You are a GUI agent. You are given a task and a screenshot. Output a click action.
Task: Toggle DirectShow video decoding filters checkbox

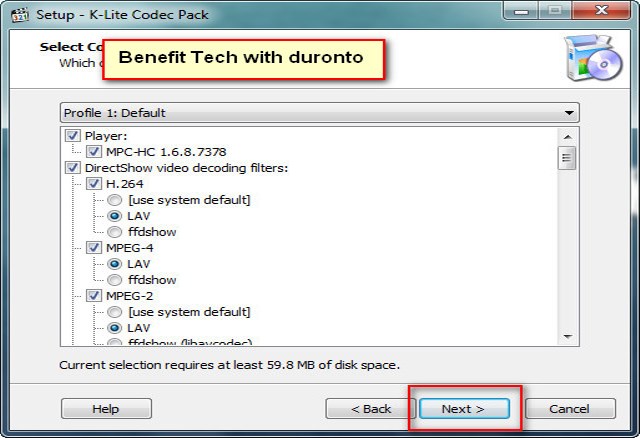[73, 168]
